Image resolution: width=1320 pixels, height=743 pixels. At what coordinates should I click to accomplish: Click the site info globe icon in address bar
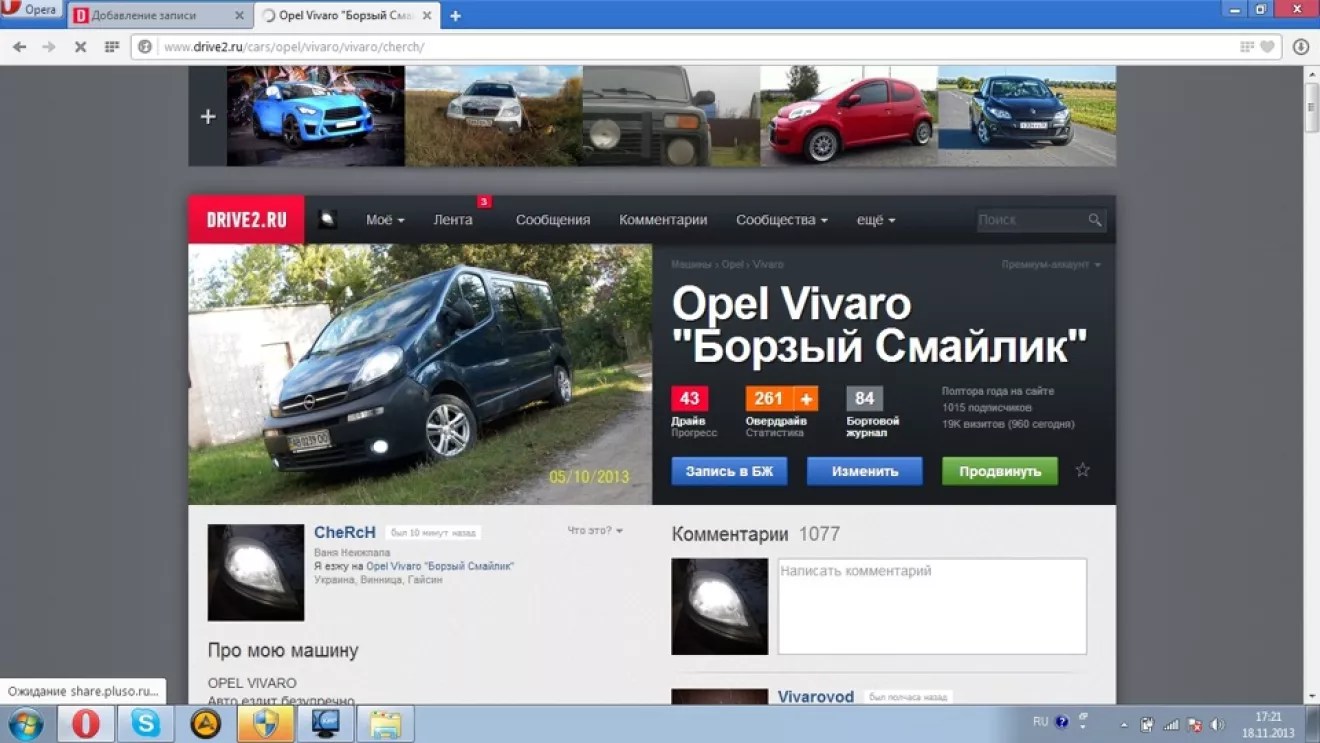click(x=145, y=47)
